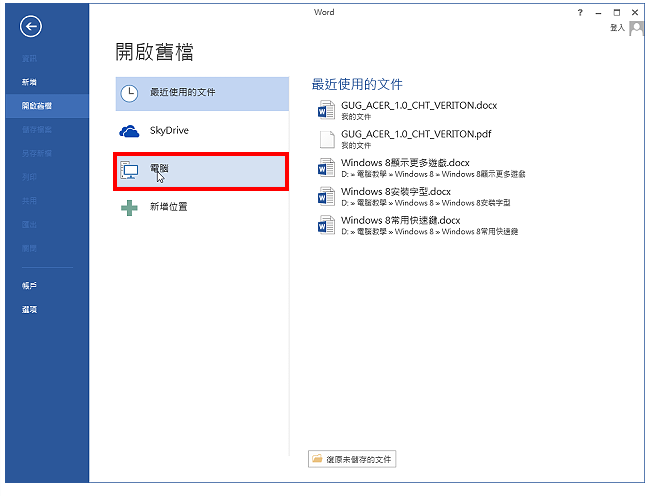Click Word icon of Windows 8安裝字型.docx
Screen dimensions: 656x496
pyautogui.click(x=326, y=197)
